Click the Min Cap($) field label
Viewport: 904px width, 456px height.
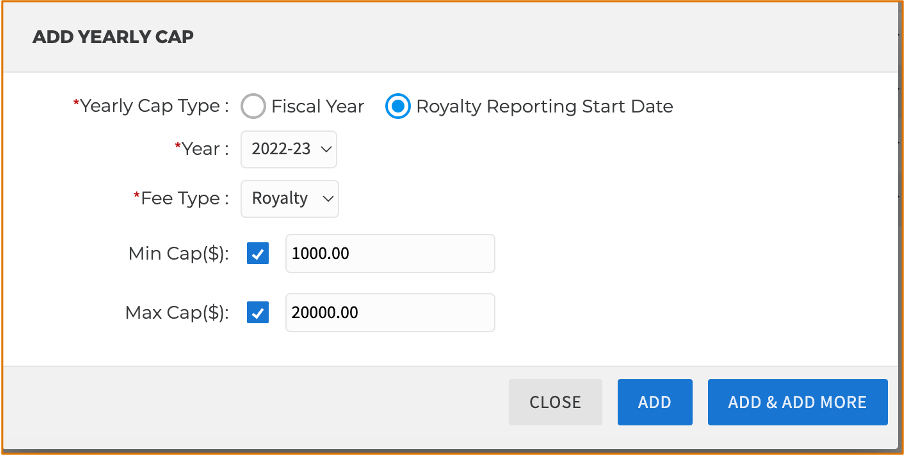point(179,254)
